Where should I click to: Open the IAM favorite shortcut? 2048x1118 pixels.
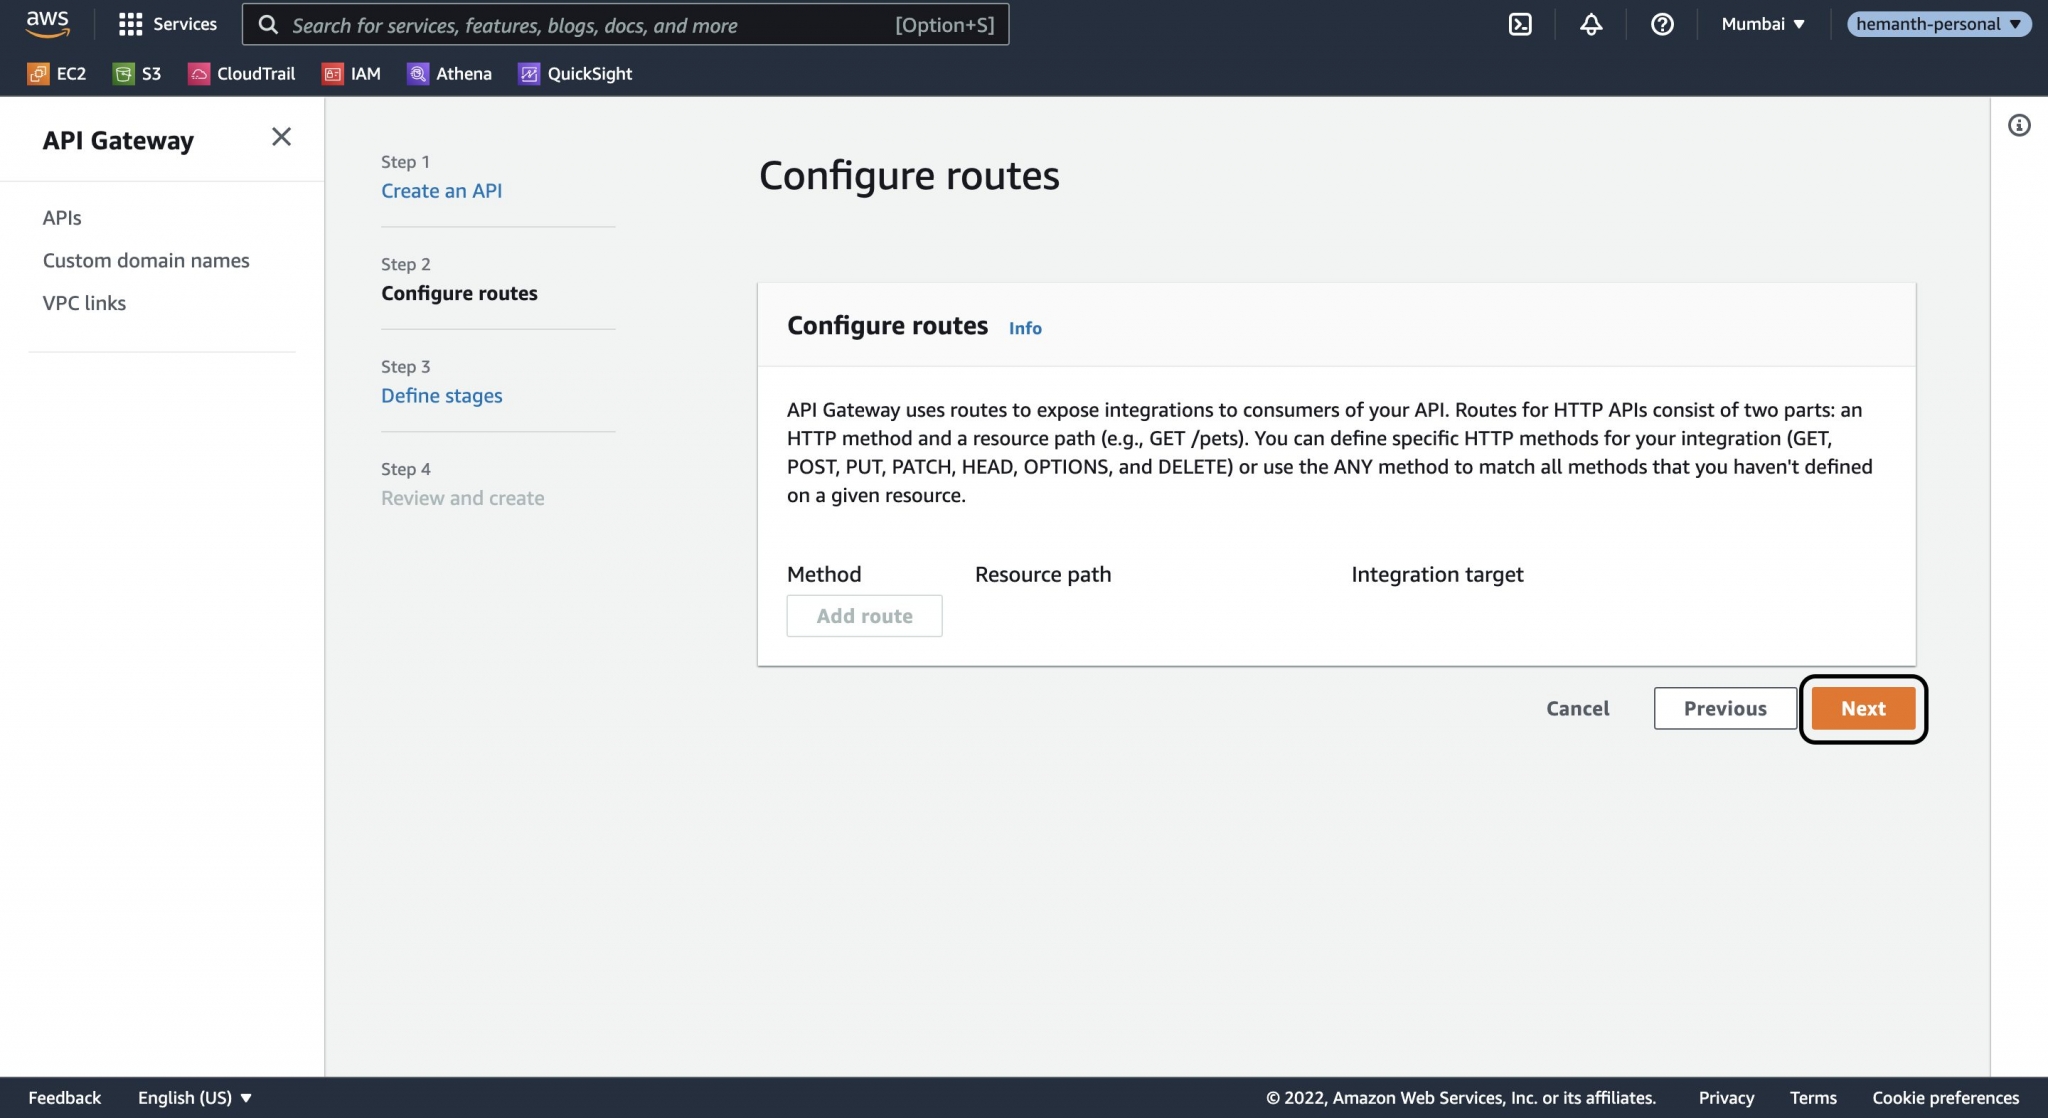(x=352, y=73)
